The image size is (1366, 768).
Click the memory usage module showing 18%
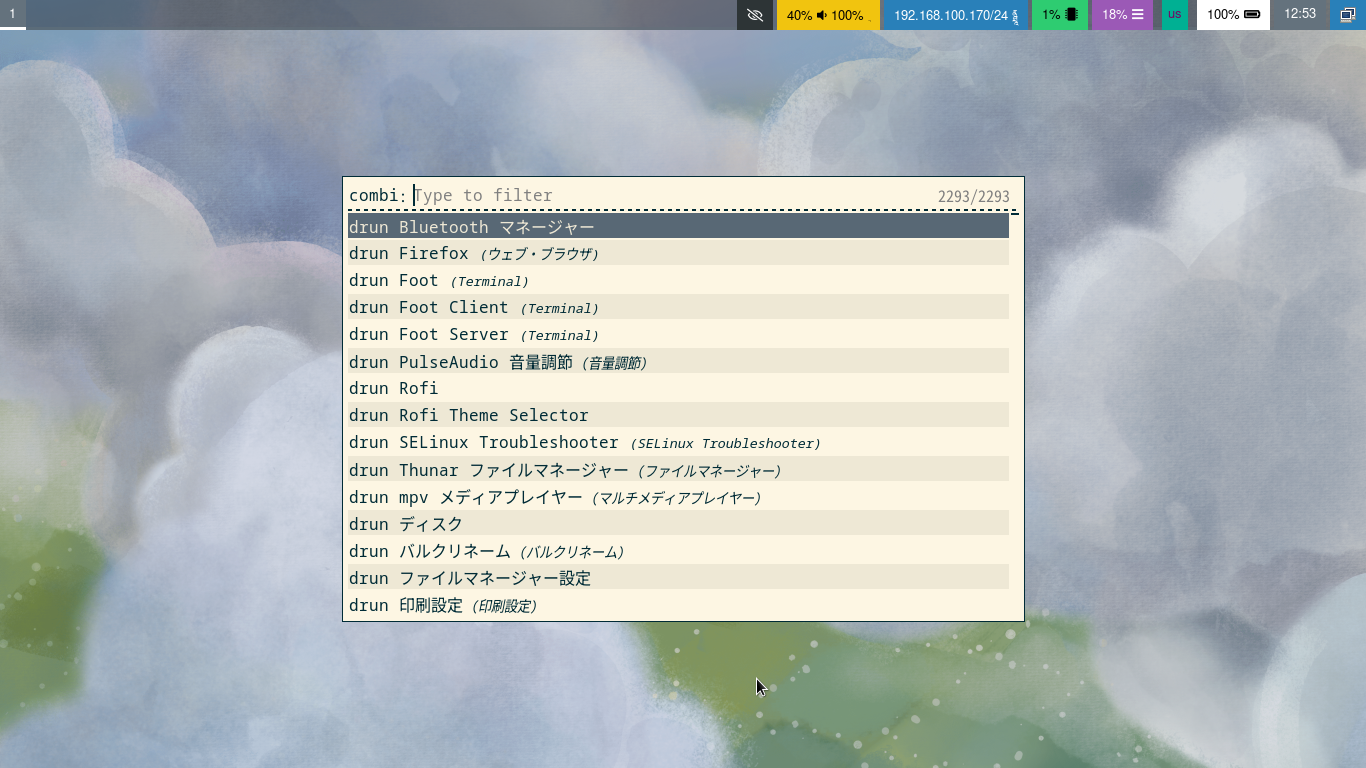(1122, 15)
